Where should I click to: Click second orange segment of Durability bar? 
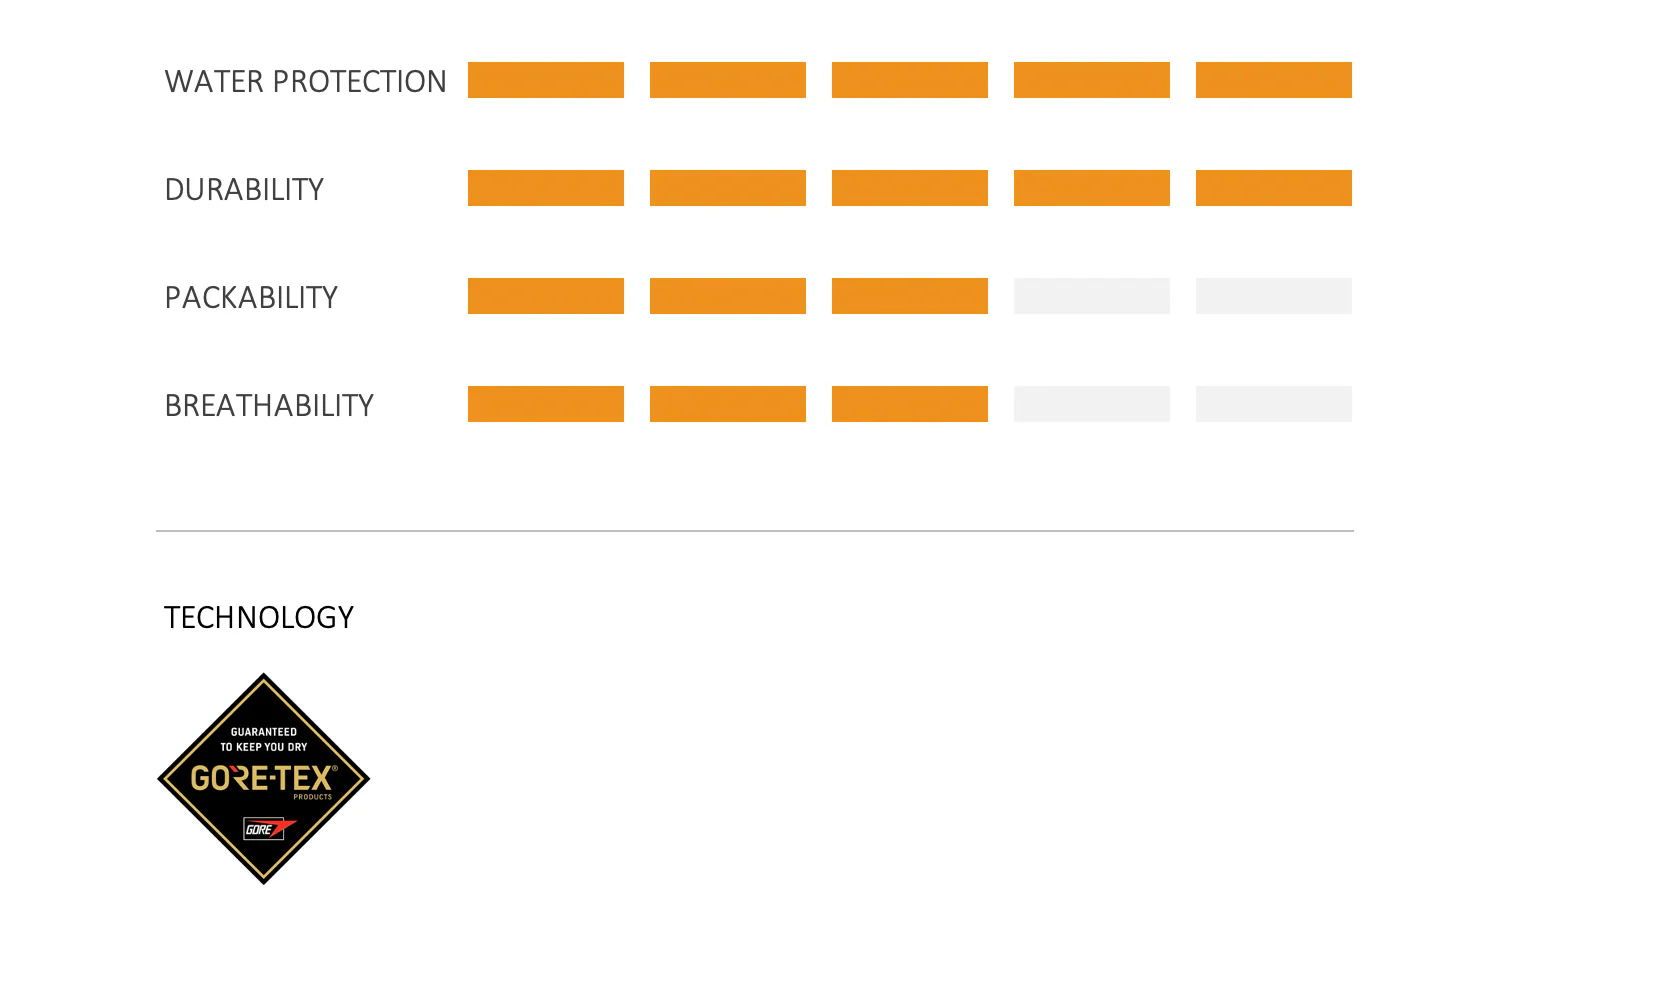(x=728, y=188)
